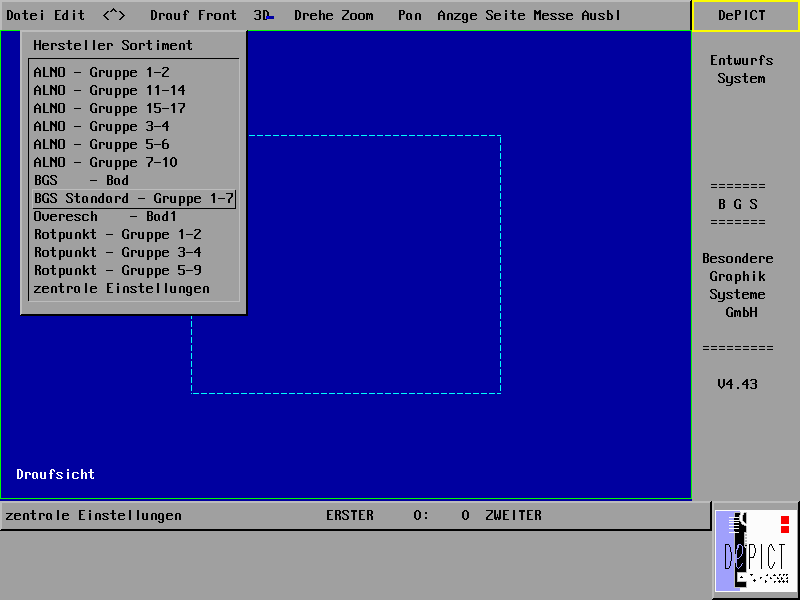Image resolution: width=800 pixels, height=600 pixels.
Task: Click the DePICT title button
Action: (745, 15)
